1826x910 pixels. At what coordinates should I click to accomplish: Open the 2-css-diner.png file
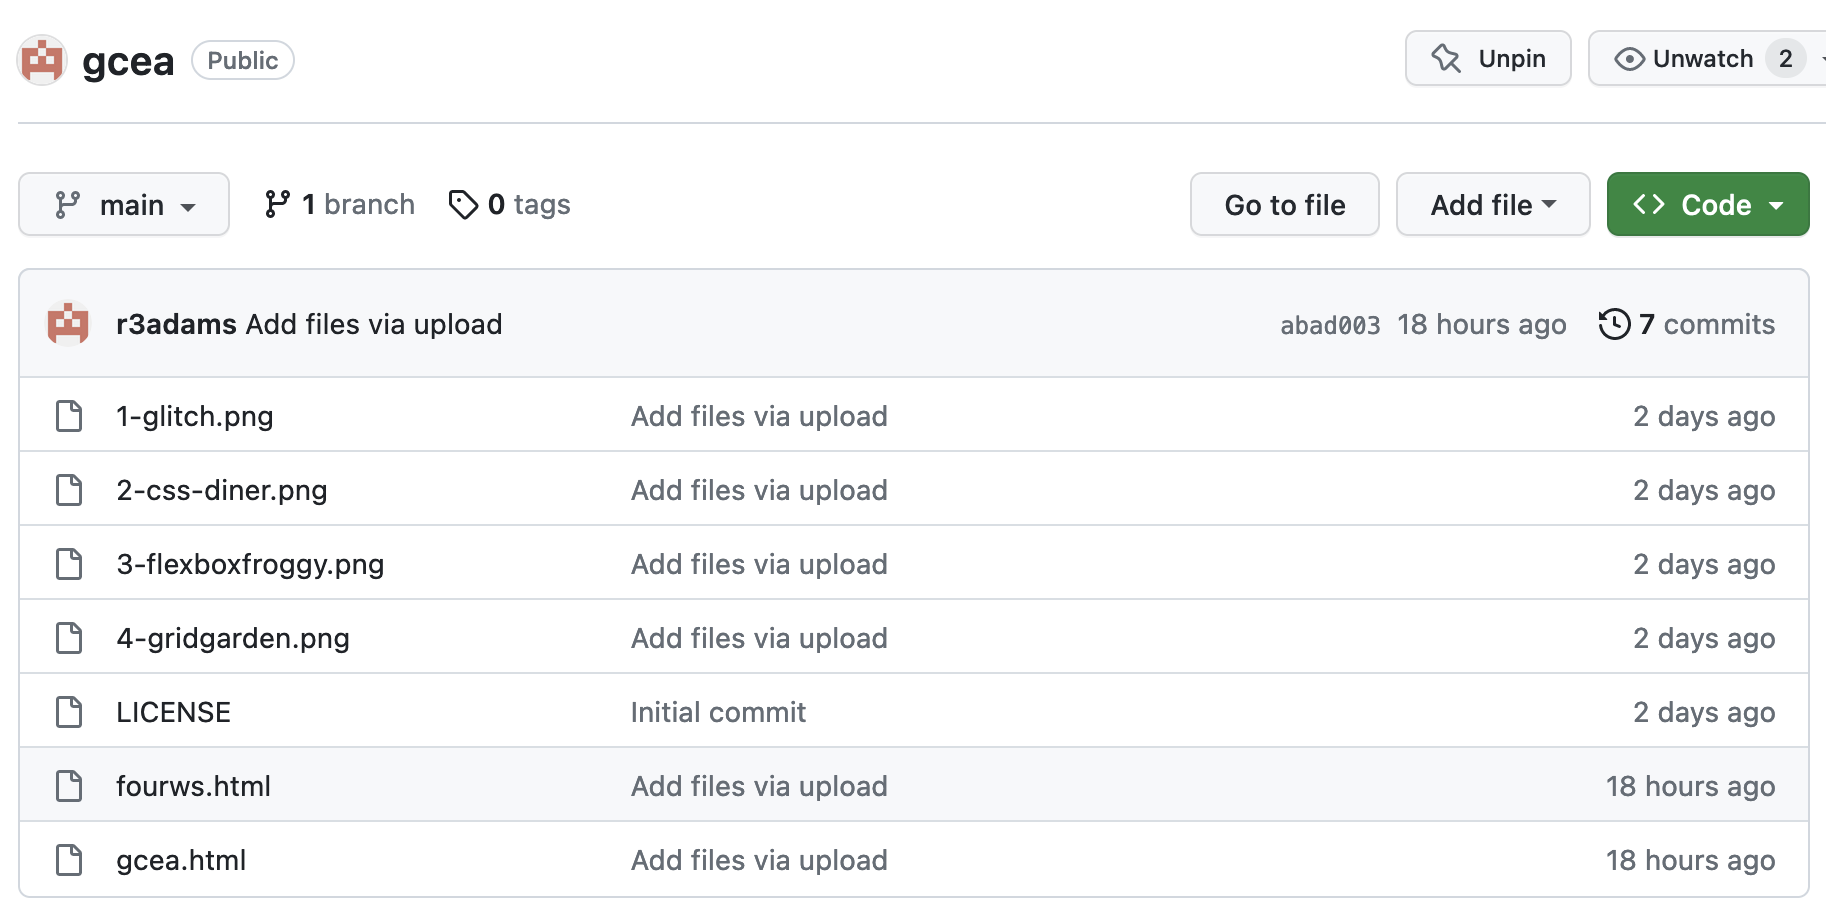[x=222, y=490]
